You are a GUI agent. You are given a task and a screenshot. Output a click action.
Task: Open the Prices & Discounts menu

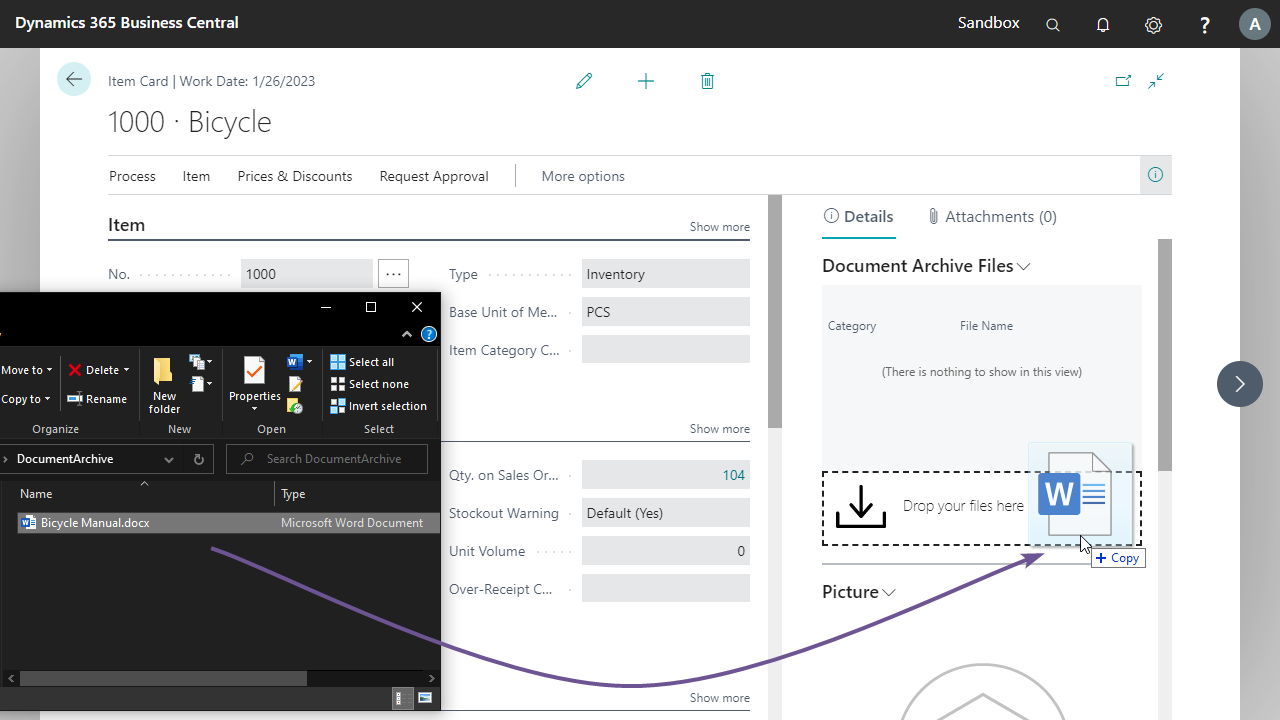(295, 176)
